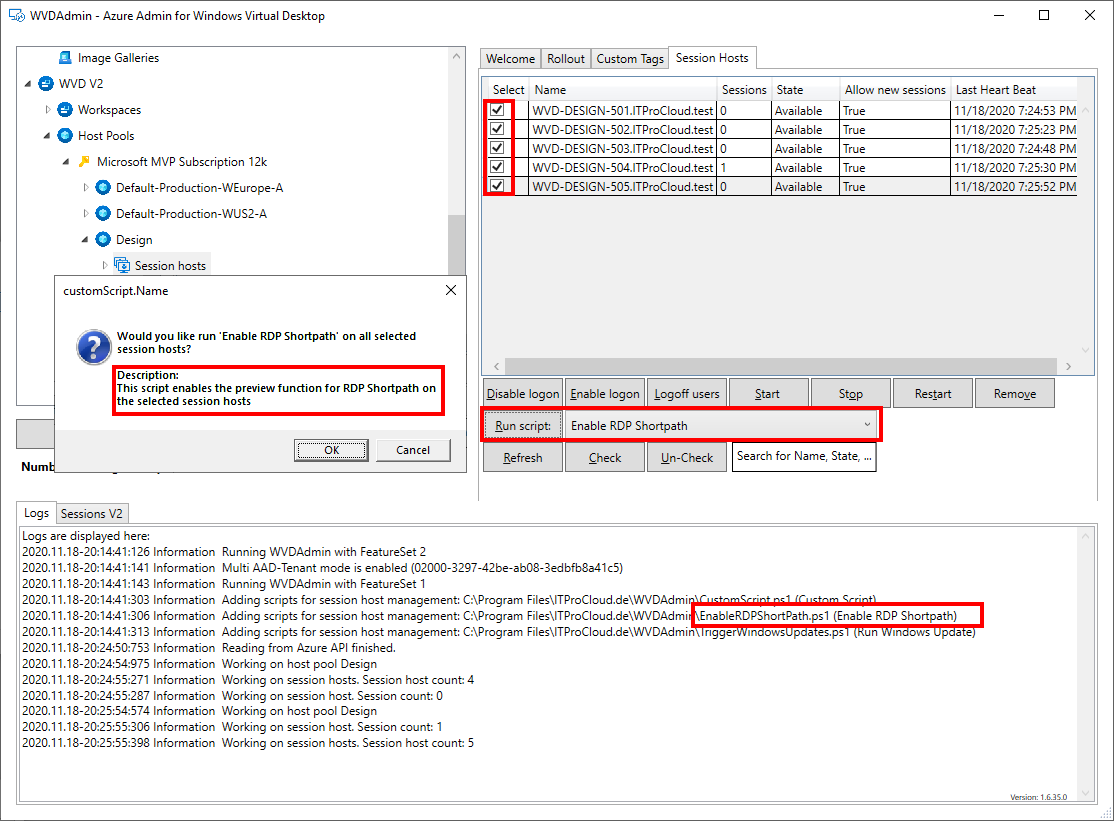
Task: Open the Run script dropdown list
Action: click(869, 424)
